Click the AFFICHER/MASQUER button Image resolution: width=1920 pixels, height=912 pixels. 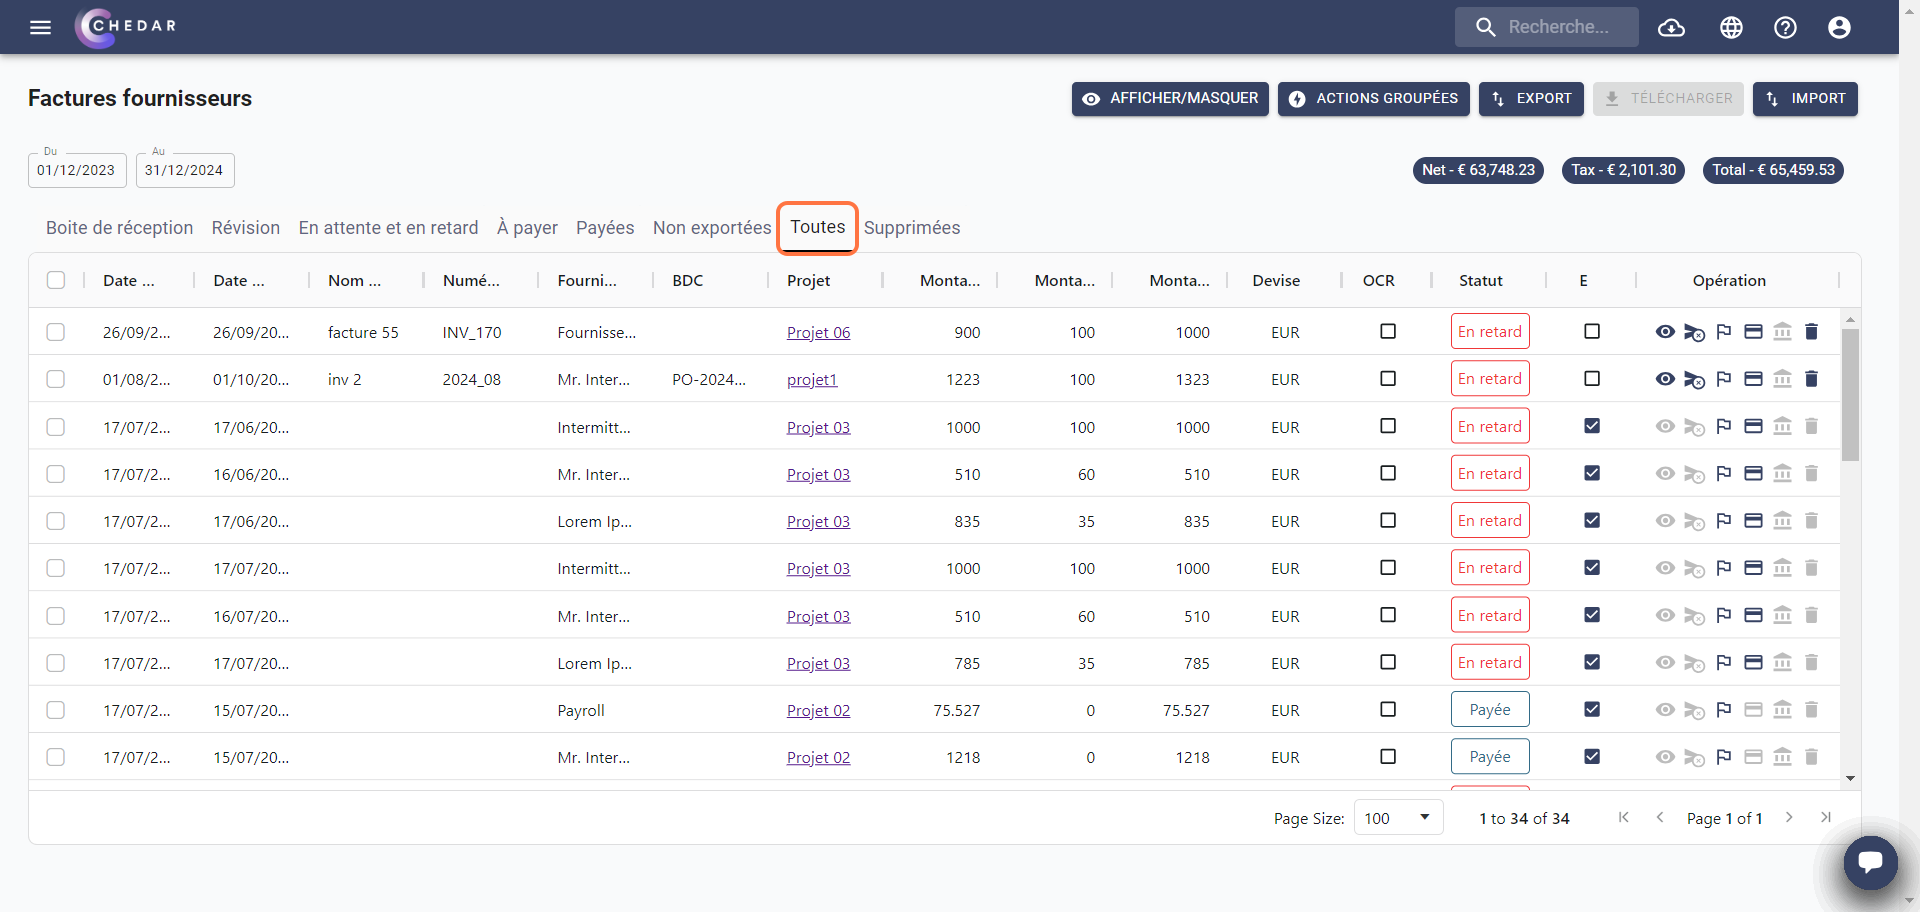point(1170,99)
